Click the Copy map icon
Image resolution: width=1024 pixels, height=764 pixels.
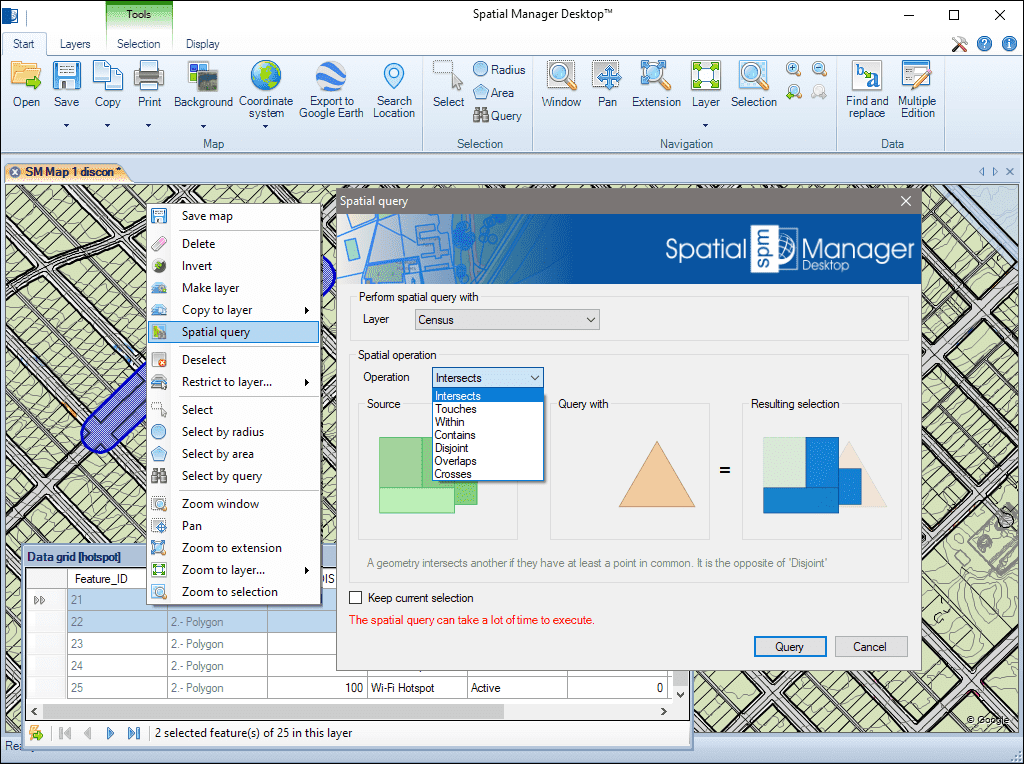pyautogui.click(x=108, y=76)
